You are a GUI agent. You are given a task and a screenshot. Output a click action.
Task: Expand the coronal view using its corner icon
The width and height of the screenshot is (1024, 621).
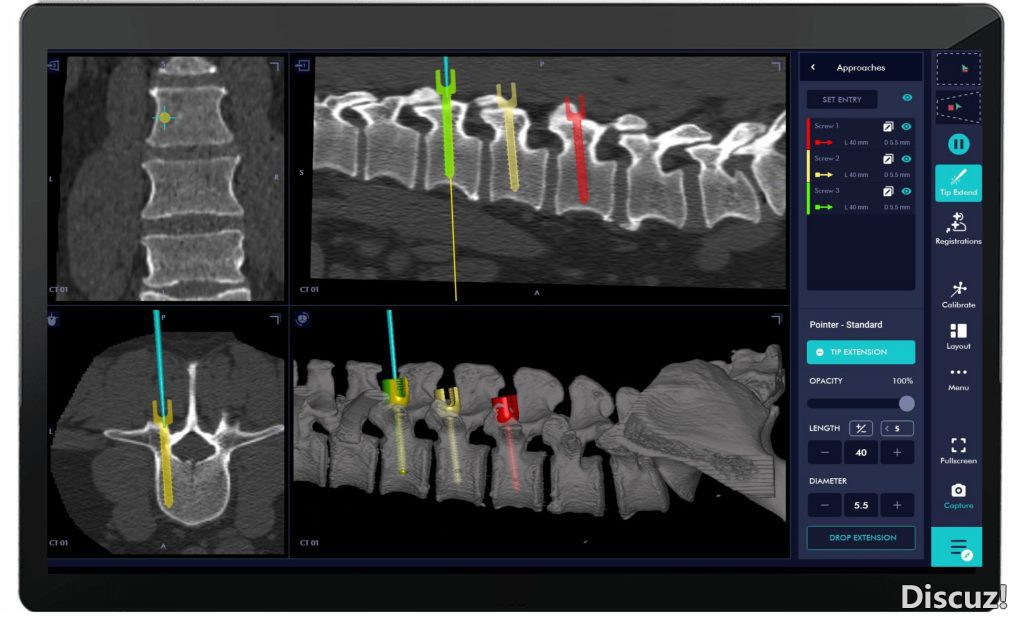click(x=275, y=66)
